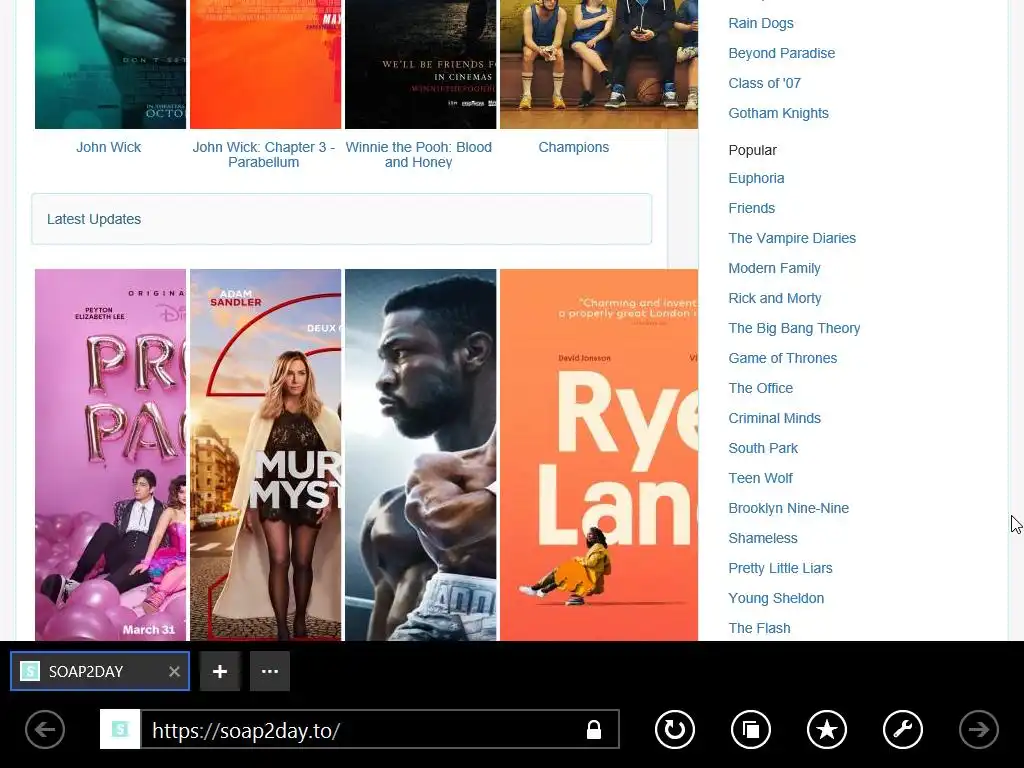
Task: Click the padlock security icon in the address bar
Action: [x=594, y=729]
